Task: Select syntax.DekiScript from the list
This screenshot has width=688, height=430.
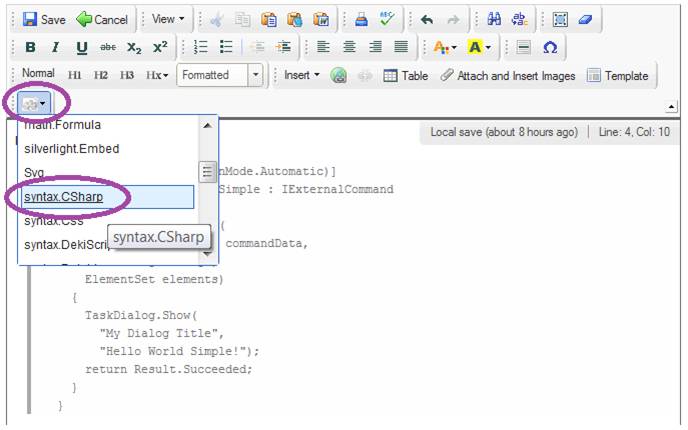Action: pos(66,244)
